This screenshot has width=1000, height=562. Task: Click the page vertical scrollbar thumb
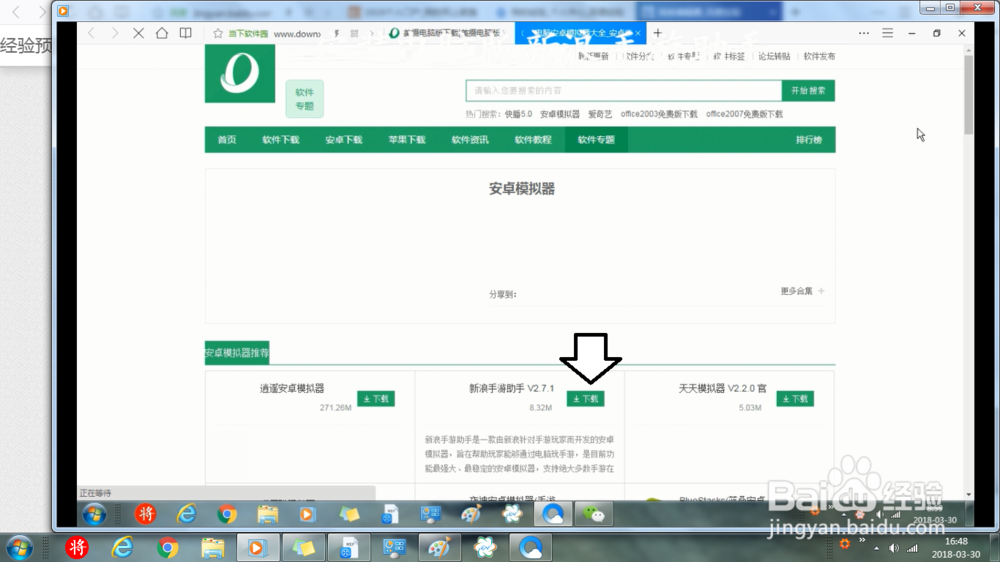pyautogui.click(x=969, y=96)
